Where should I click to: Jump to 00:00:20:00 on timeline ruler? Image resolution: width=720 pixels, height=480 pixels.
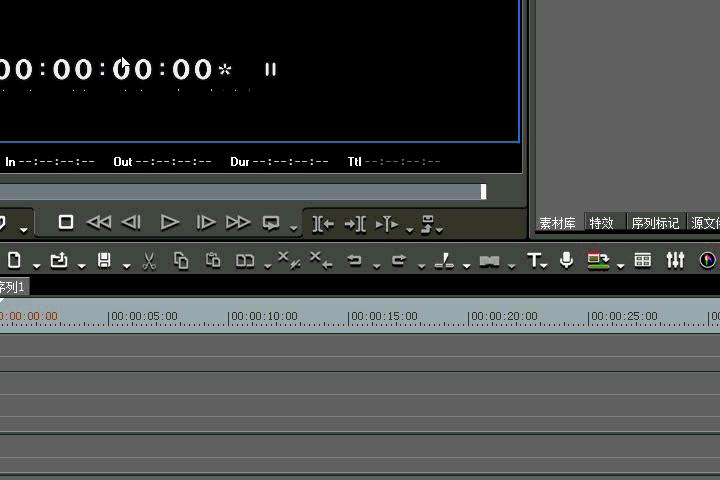click(x=504, y=316)
